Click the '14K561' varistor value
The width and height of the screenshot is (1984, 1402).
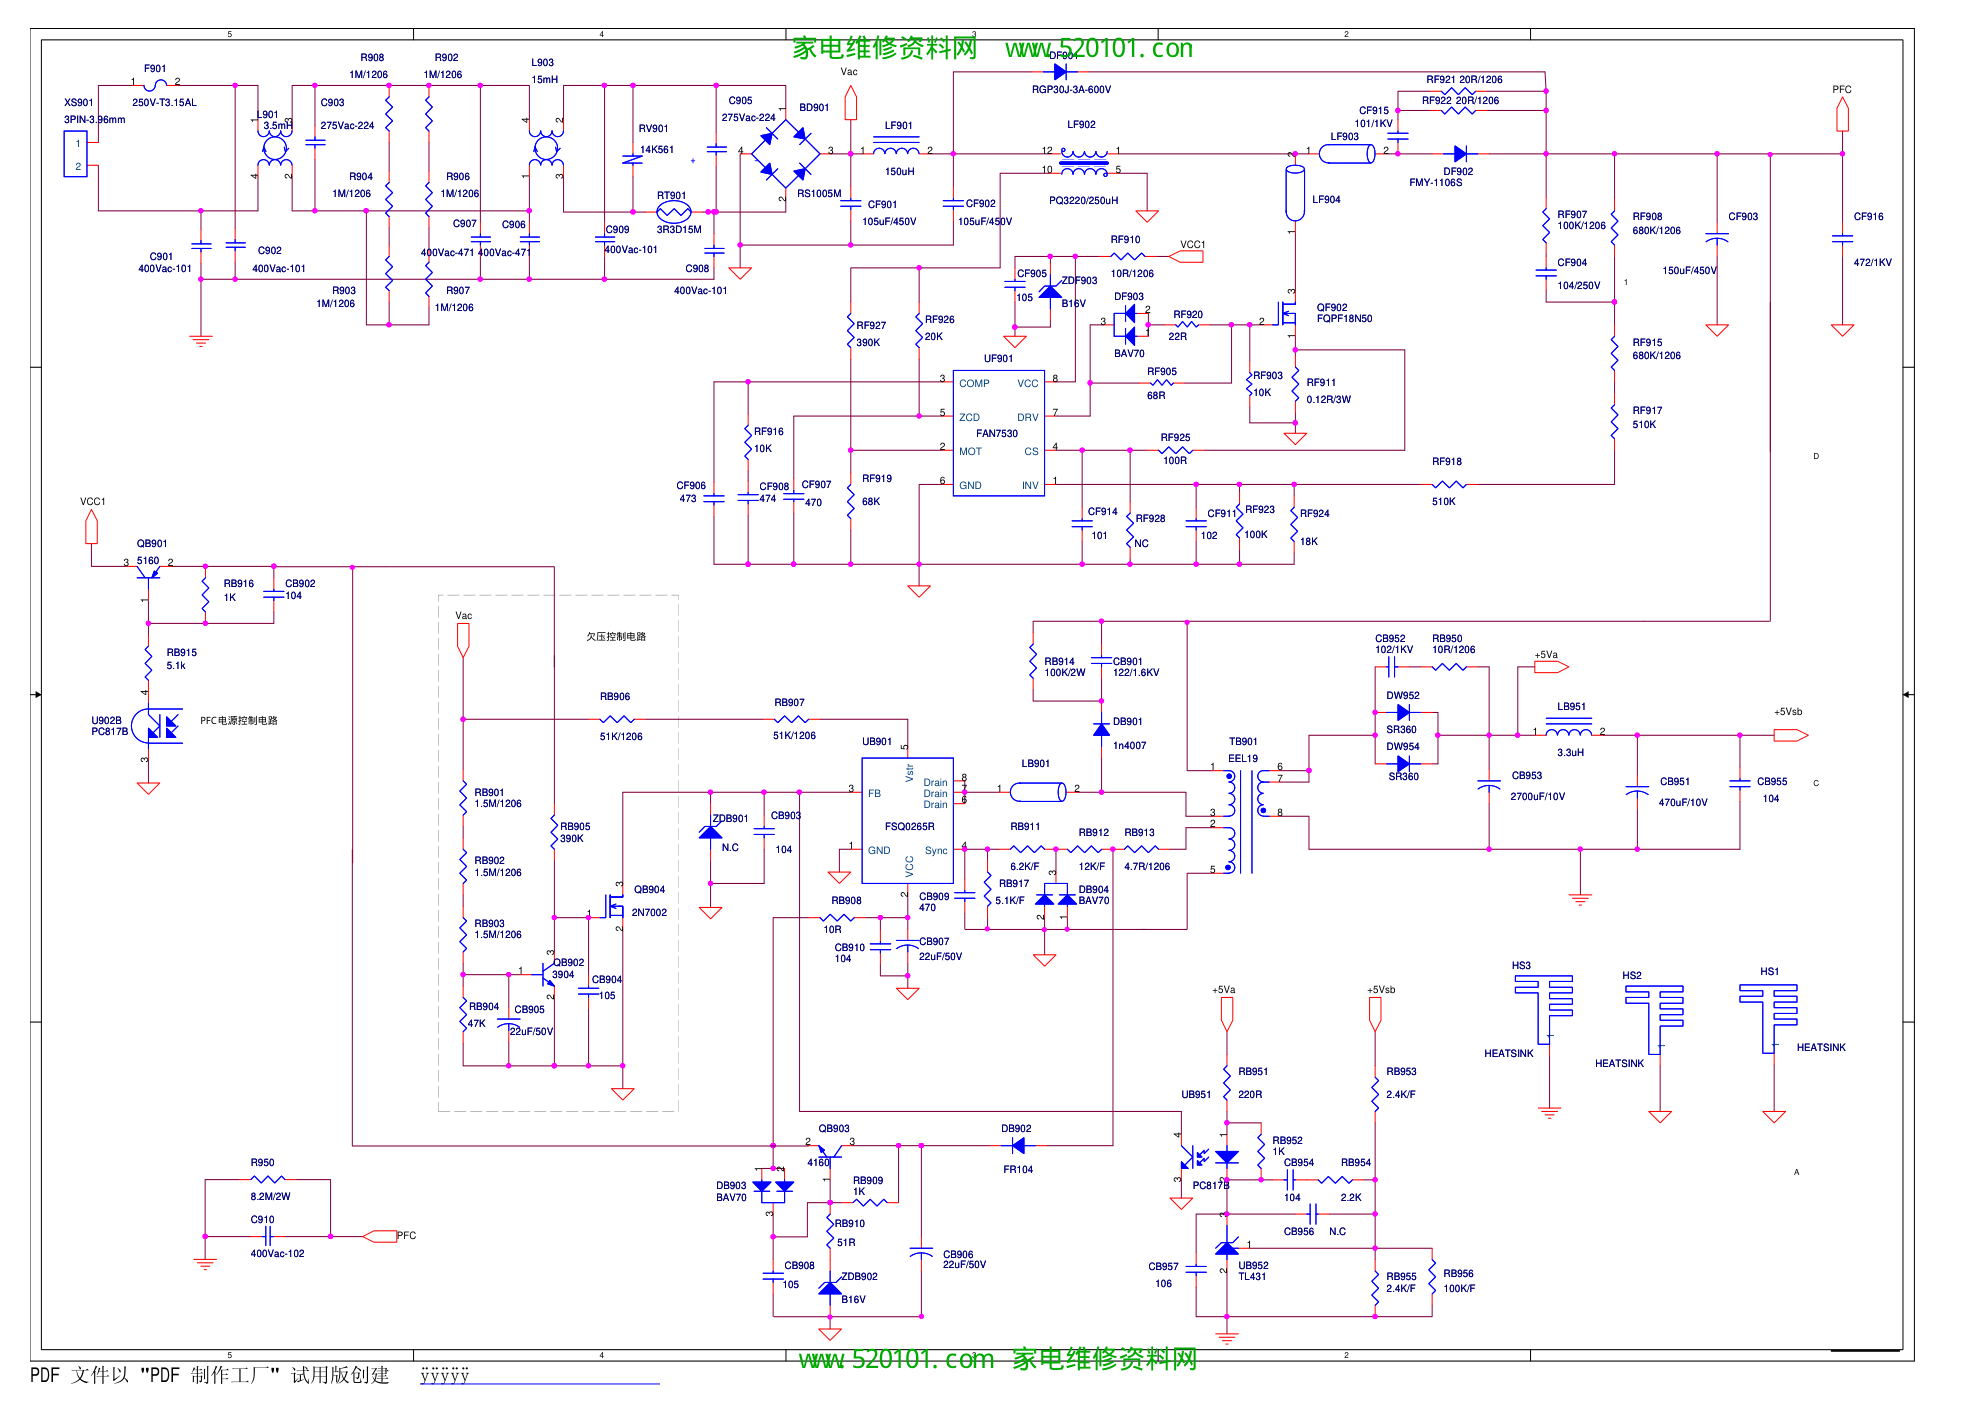(x=656, y=149)
